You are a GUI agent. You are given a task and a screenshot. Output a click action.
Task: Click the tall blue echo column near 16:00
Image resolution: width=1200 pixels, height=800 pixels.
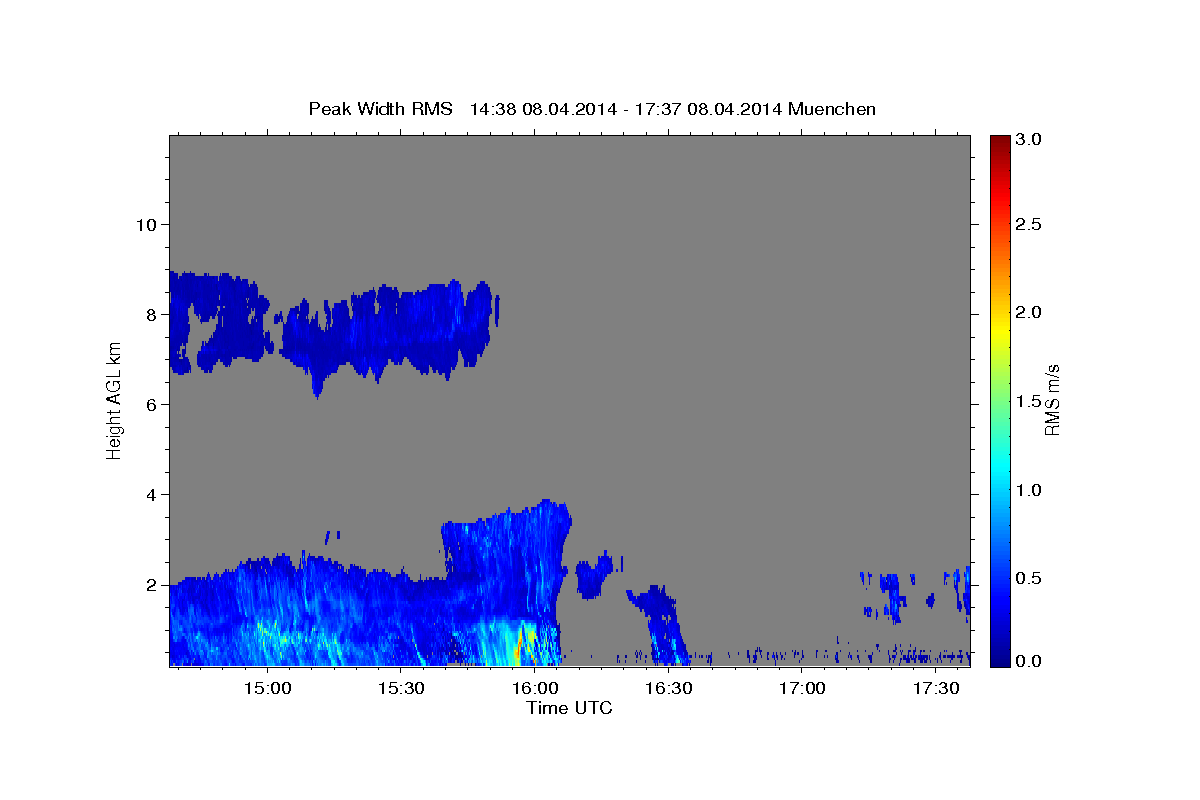coord(510,580)
